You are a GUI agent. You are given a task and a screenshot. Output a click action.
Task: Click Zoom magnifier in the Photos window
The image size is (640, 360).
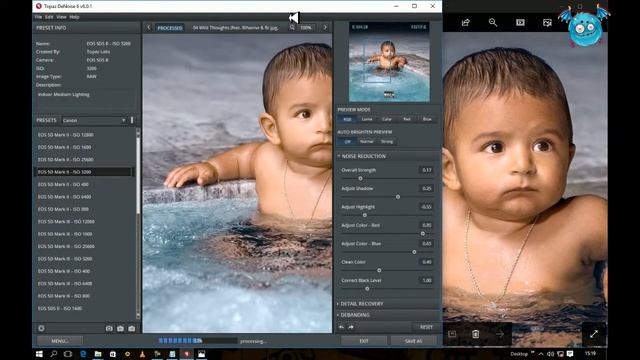pyautogui.click(x=493, y=22)
